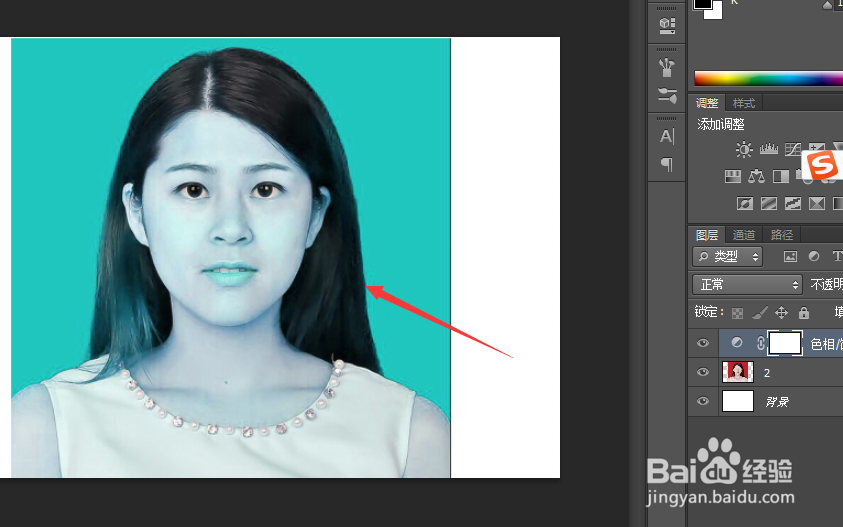The height and width of the screenshot is (527, 843).
Task: Switch to the 路径 tab
Action: click(x=782, y=235)
